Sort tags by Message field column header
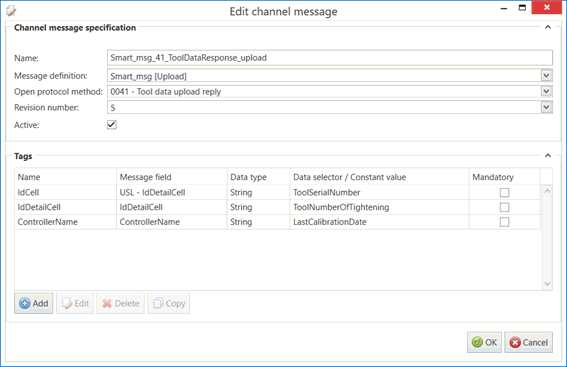The width and height of the screenshot is (567, 367). (x=172, y=177)
